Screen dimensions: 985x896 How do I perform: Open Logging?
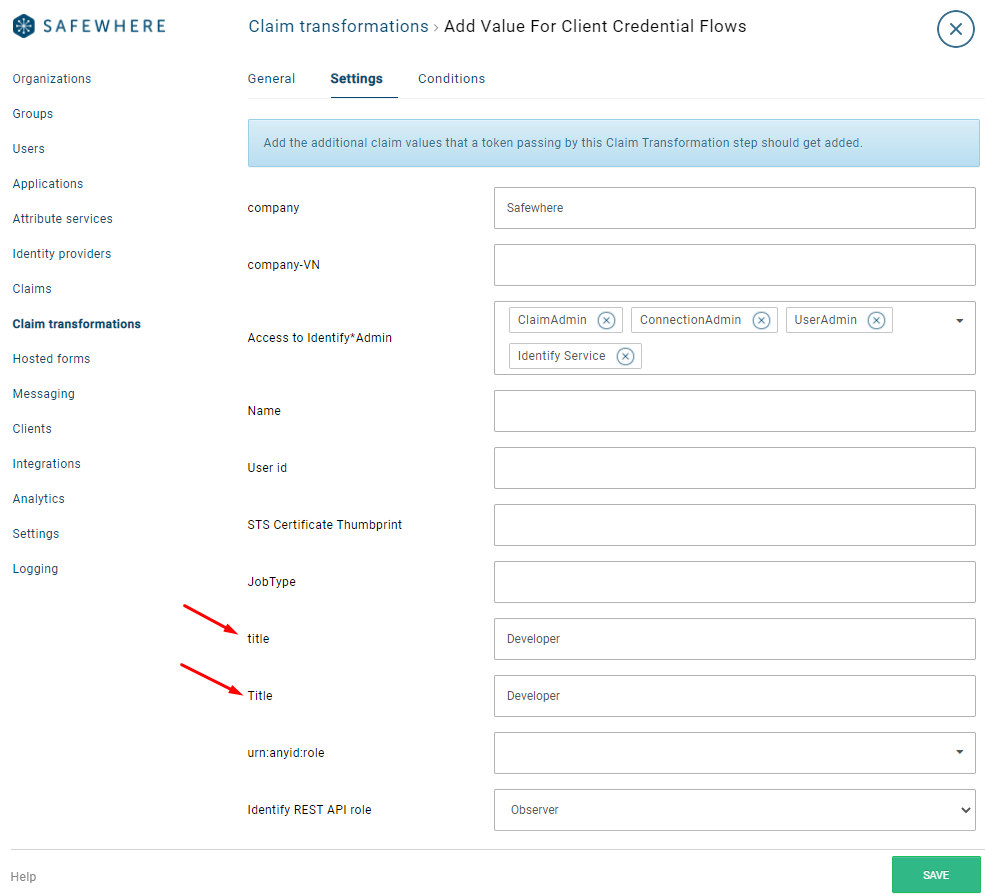(x=35, y=569)
